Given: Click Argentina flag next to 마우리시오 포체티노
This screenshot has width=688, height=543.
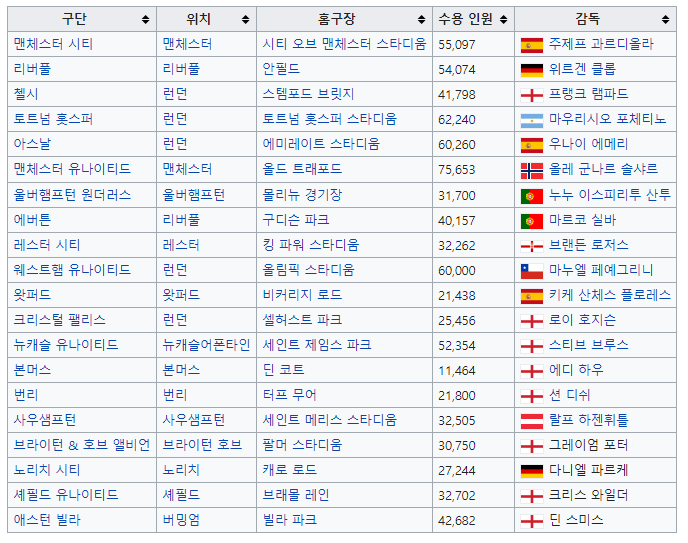Looking at the screenshot, I should pos(532,120).
